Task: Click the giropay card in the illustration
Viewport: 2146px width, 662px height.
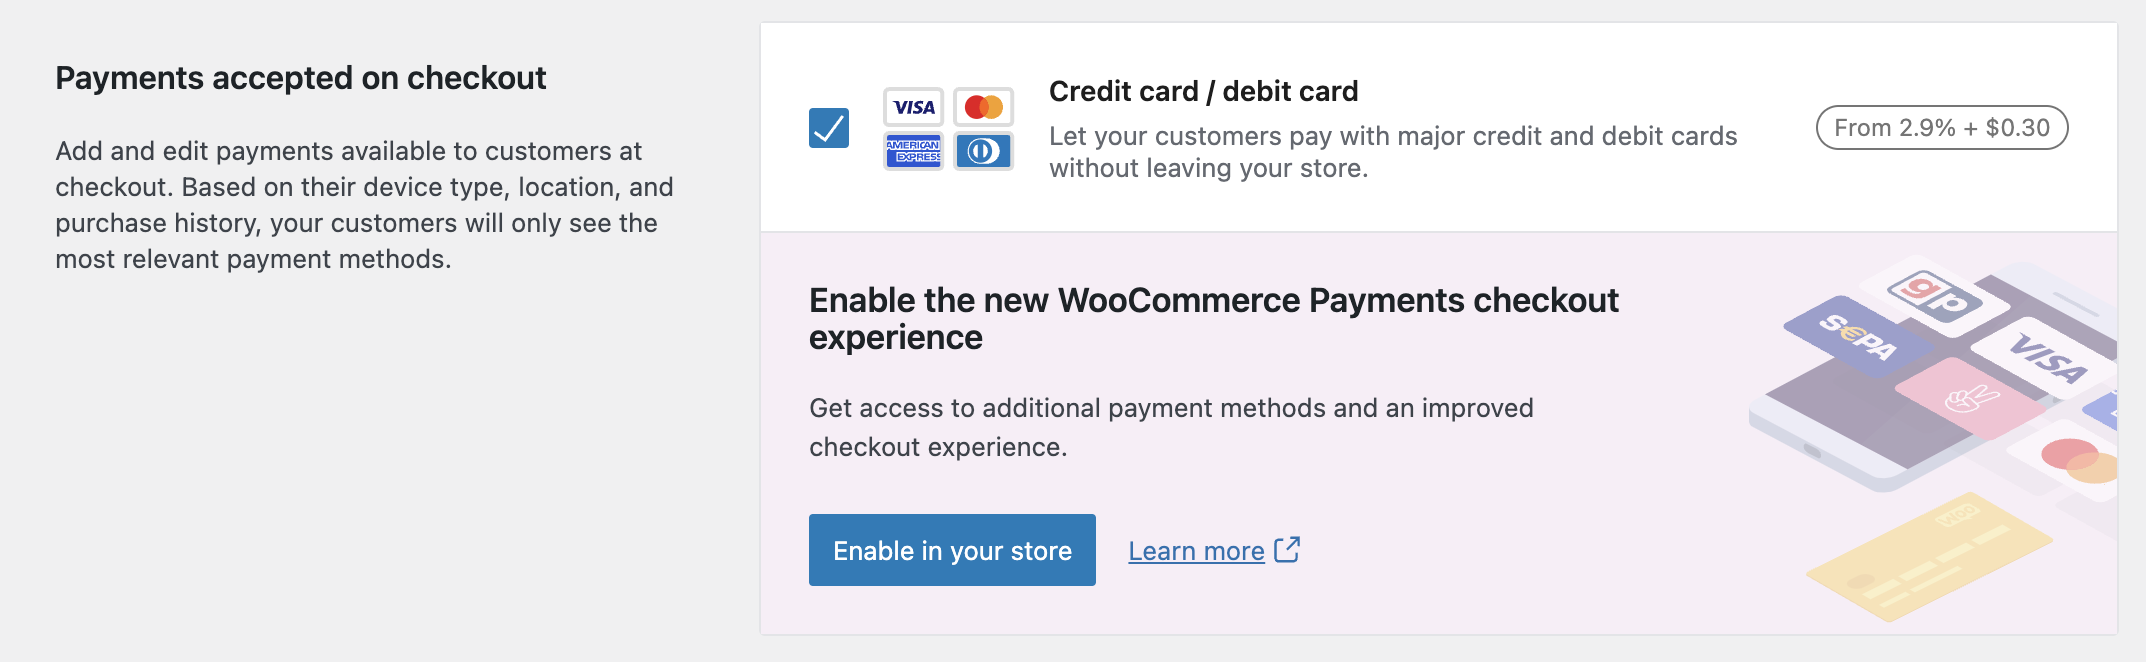Action: coord(1934,295)
